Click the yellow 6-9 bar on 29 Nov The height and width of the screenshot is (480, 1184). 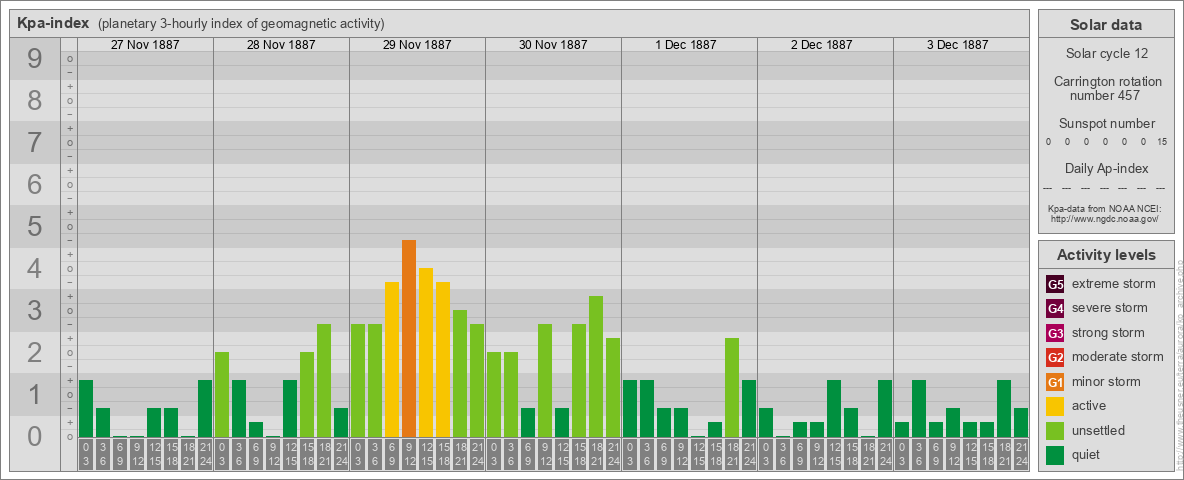(392, 359)
